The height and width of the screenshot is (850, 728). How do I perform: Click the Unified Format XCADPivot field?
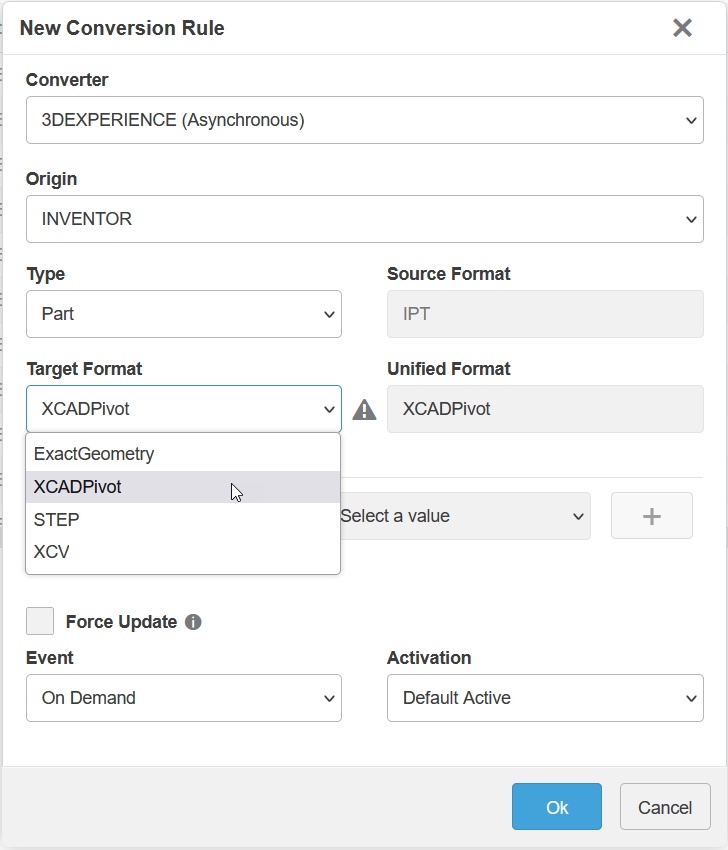[545, 409]
